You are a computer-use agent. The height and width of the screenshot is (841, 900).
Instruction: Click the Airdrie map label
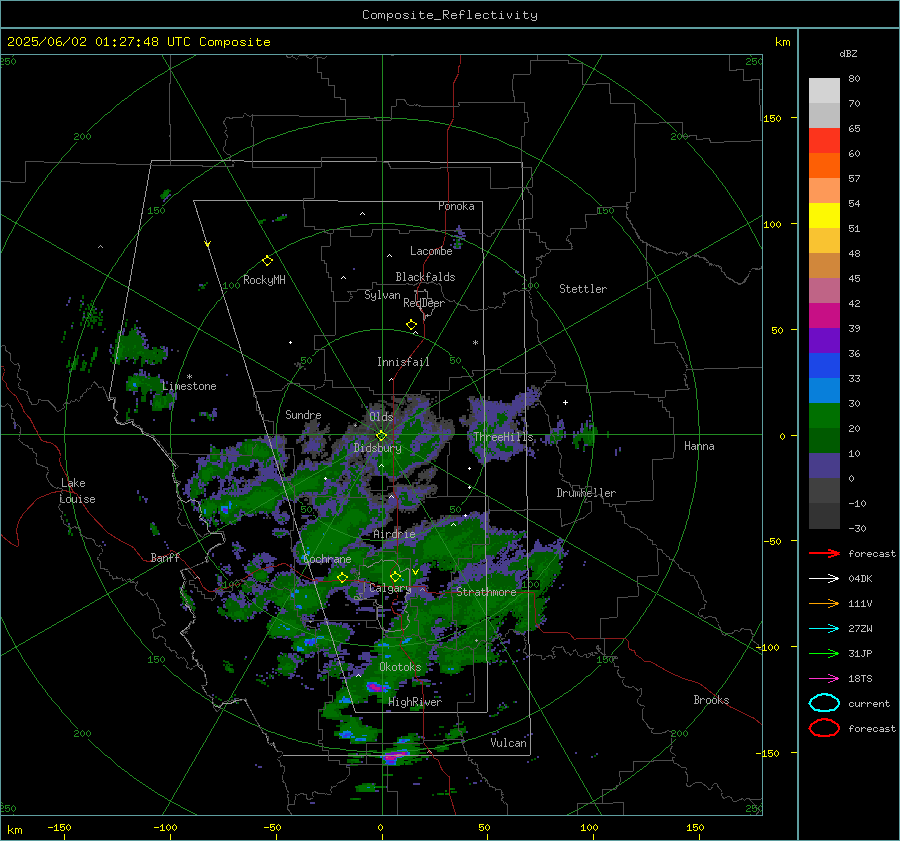[x=394, y=534]
